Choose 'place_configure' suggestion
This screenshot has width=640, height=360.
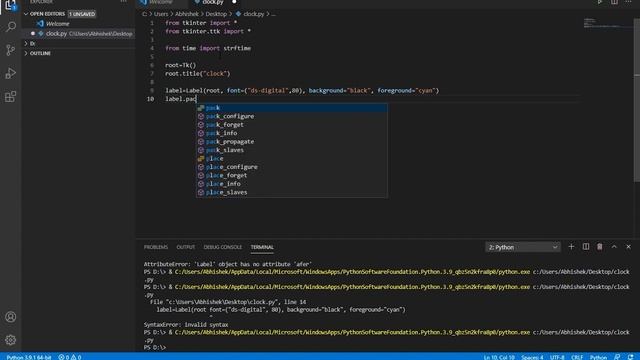pos(291,167)
